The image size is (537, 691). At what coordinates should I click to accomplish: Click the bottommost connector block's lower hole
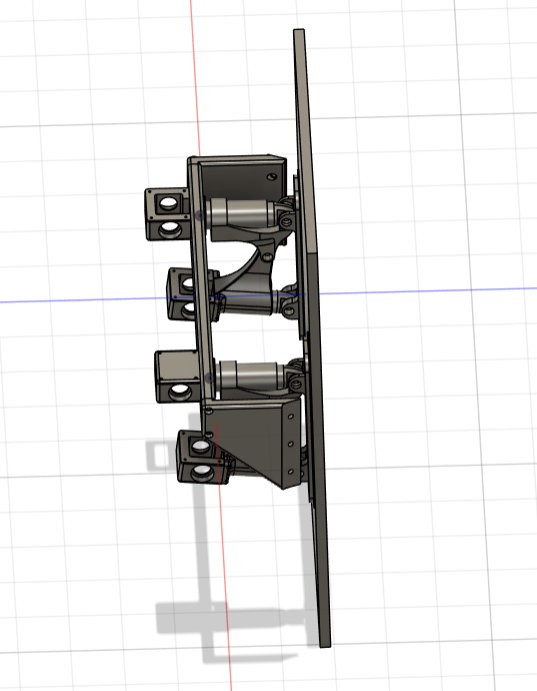[x=204, y=473]
